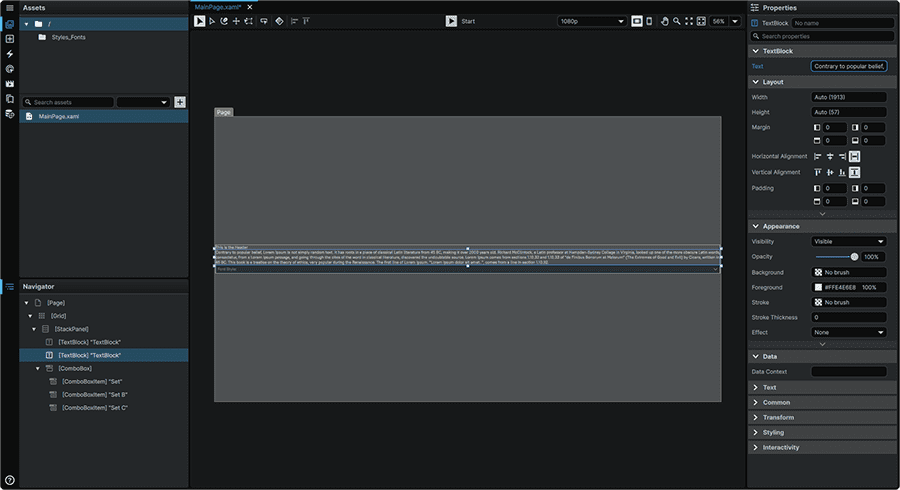This screenshot has width=900, height=490.
Task: Select the hand pan tool
Action: pos(664,21)
